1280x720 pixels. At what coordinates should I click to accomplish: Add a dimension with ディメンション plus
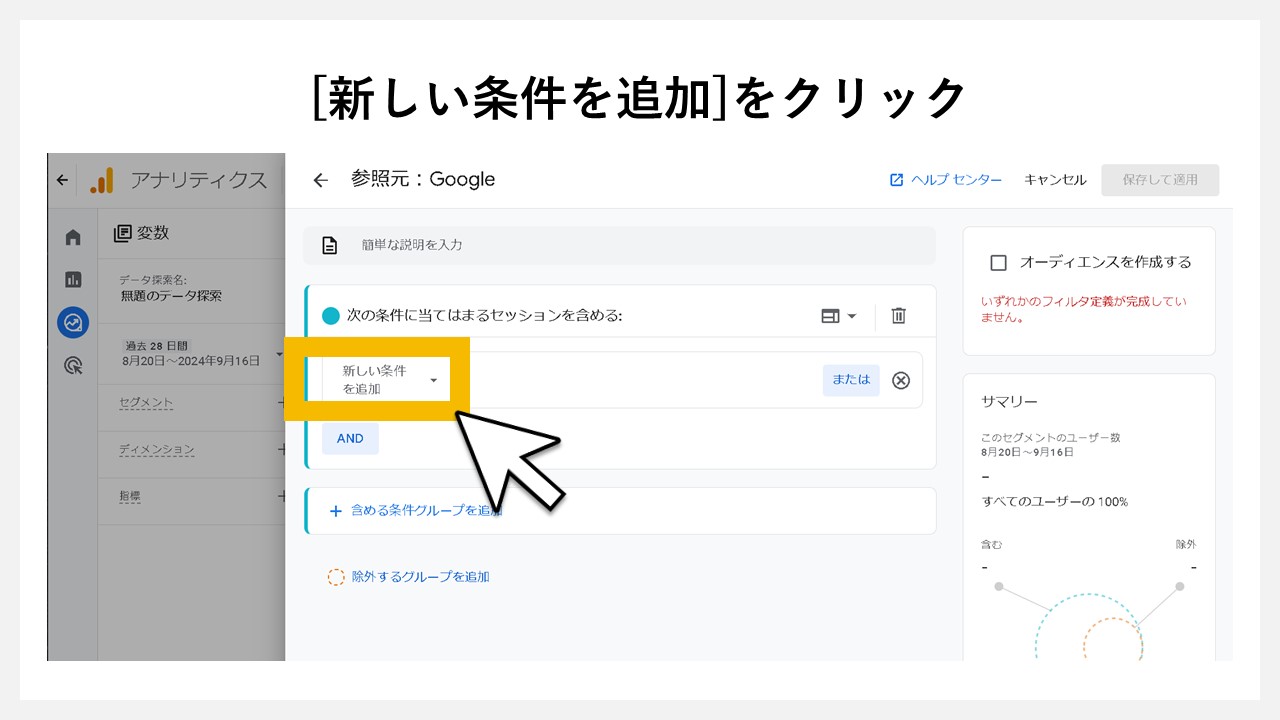point(280,450)
